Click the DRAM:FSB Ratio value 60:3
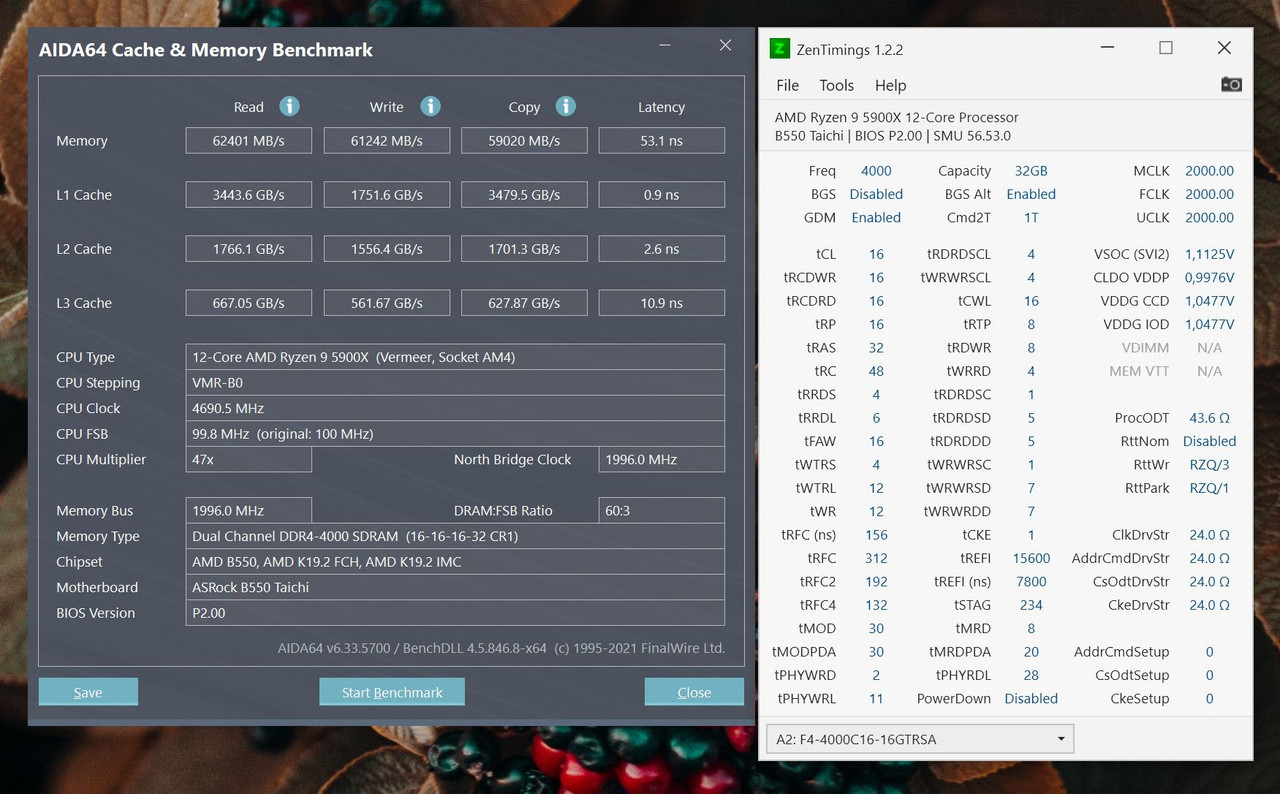 pyautogui.click(x=662, y=510)
